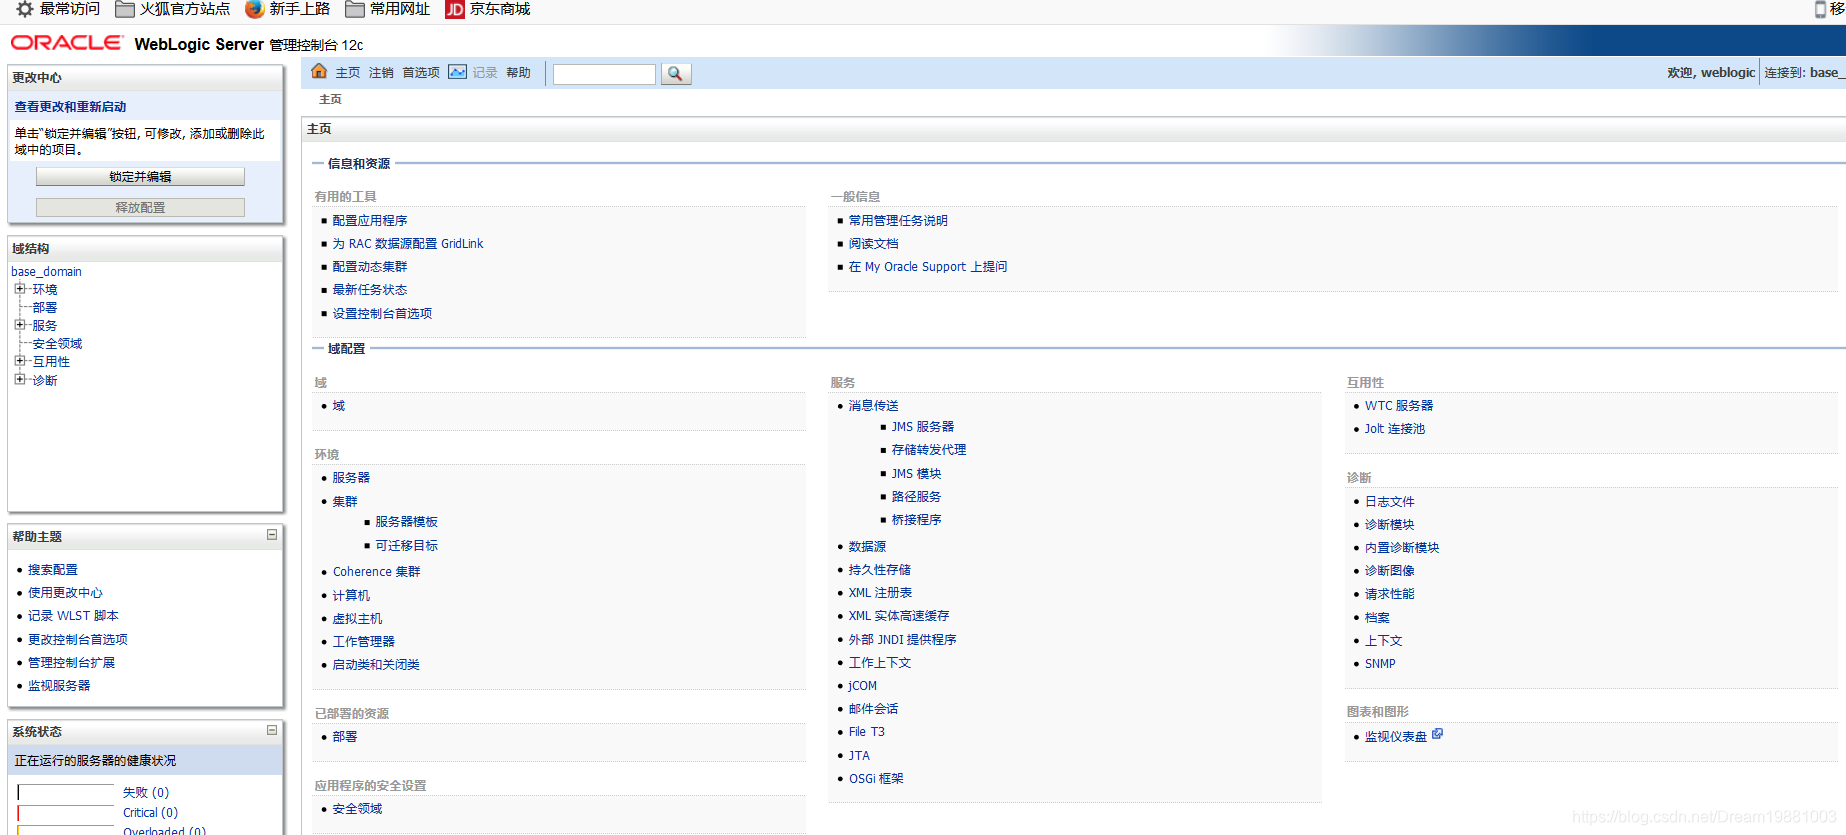
Task: Click the magnifier search button
Action: tap(676, 74)
